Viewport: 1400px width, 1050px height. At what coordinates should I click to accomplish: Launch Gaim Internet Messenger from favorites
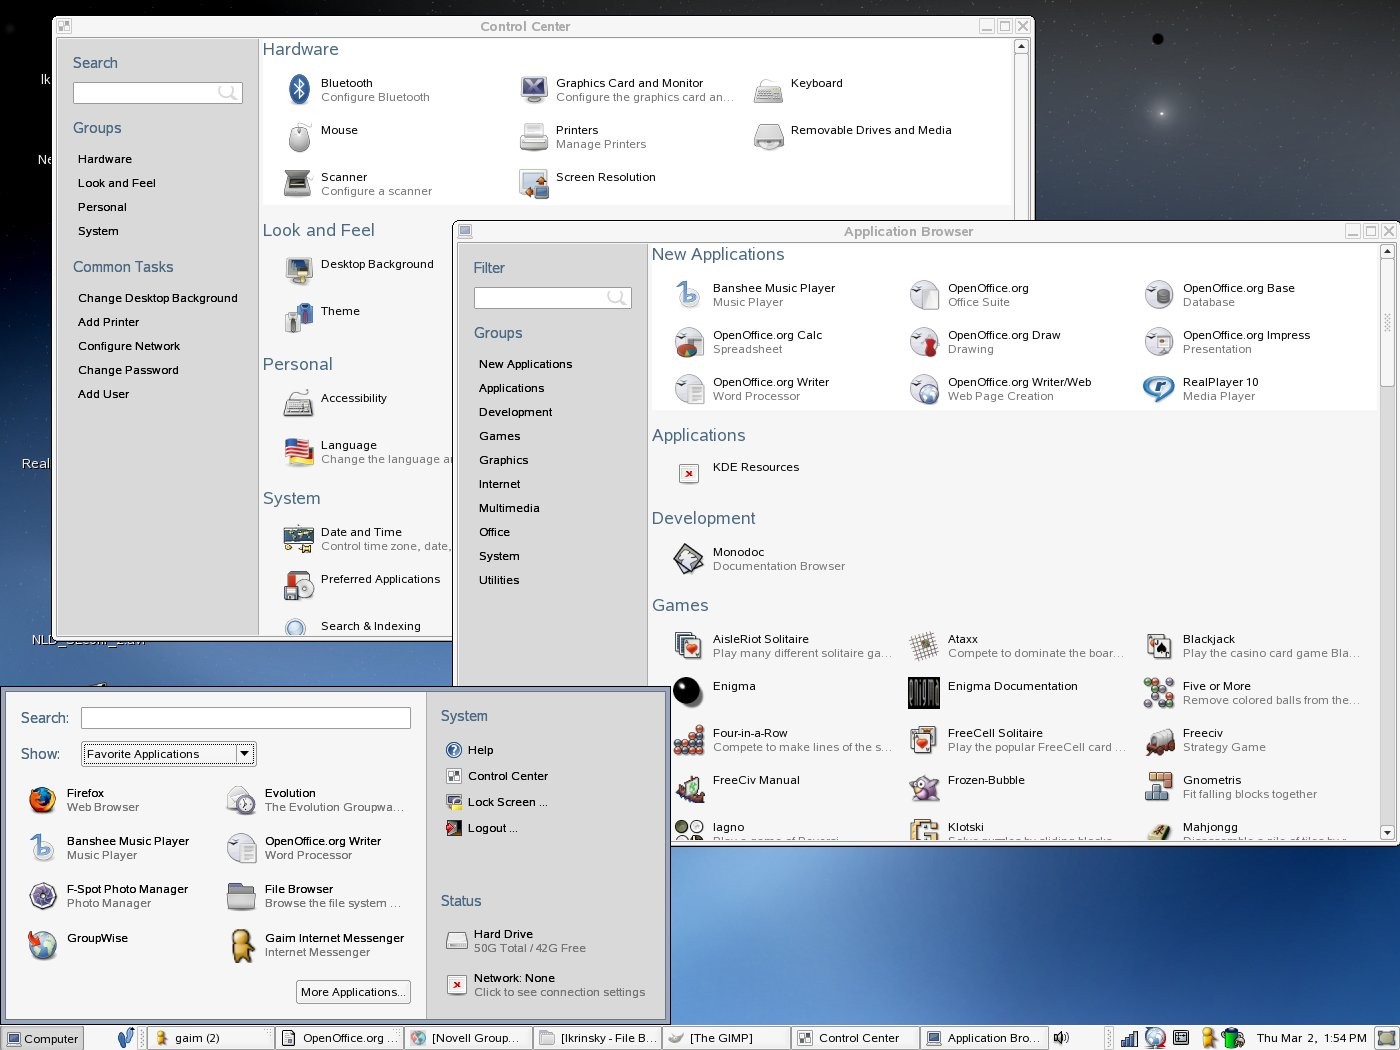(x=241, y=945)
